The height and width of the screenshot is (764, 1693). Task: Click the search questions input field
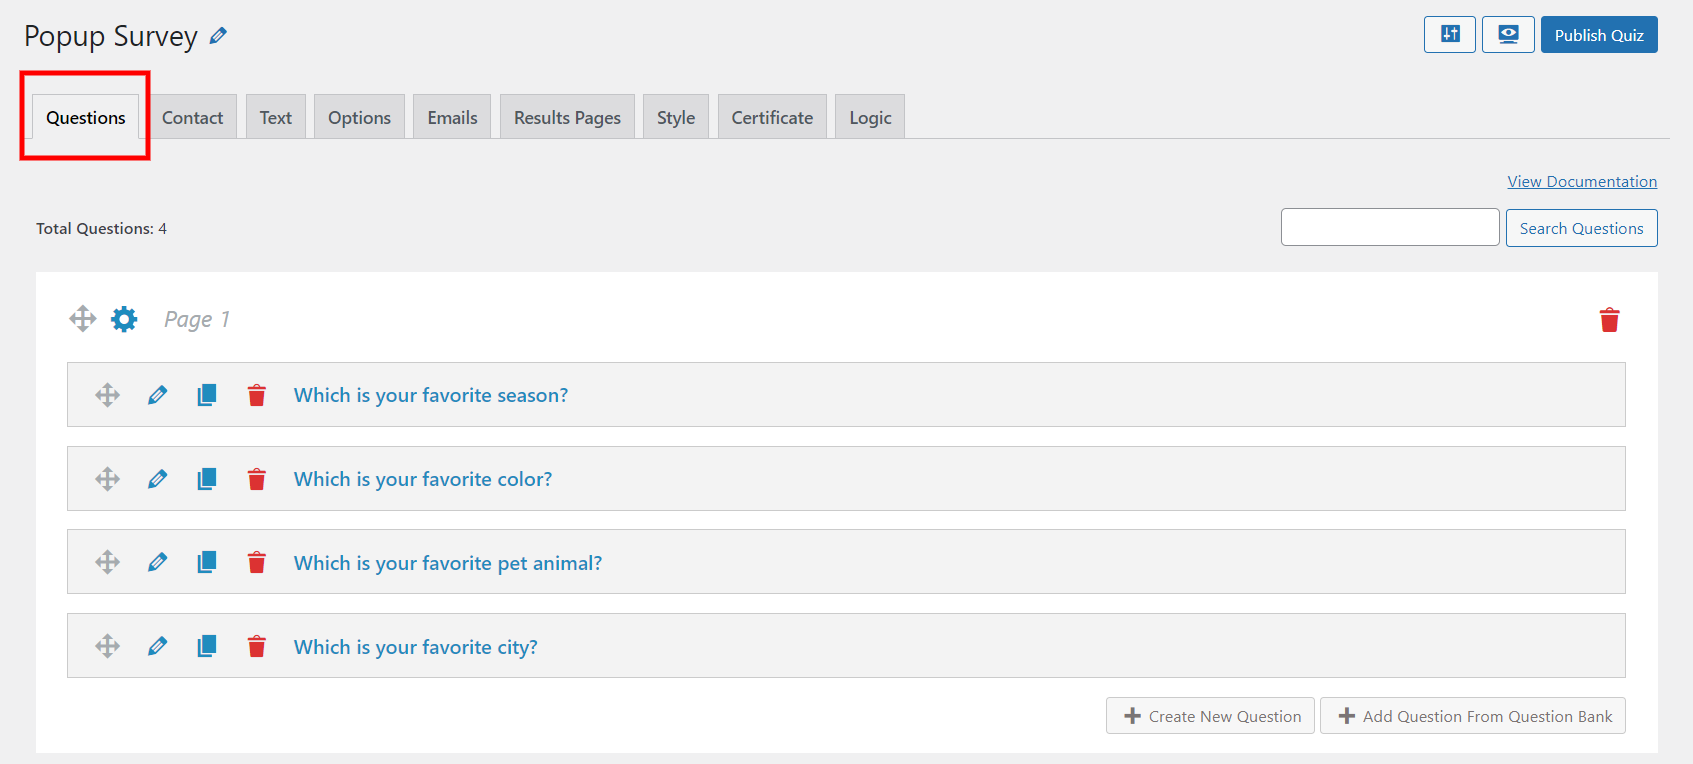coord(1390,227)
